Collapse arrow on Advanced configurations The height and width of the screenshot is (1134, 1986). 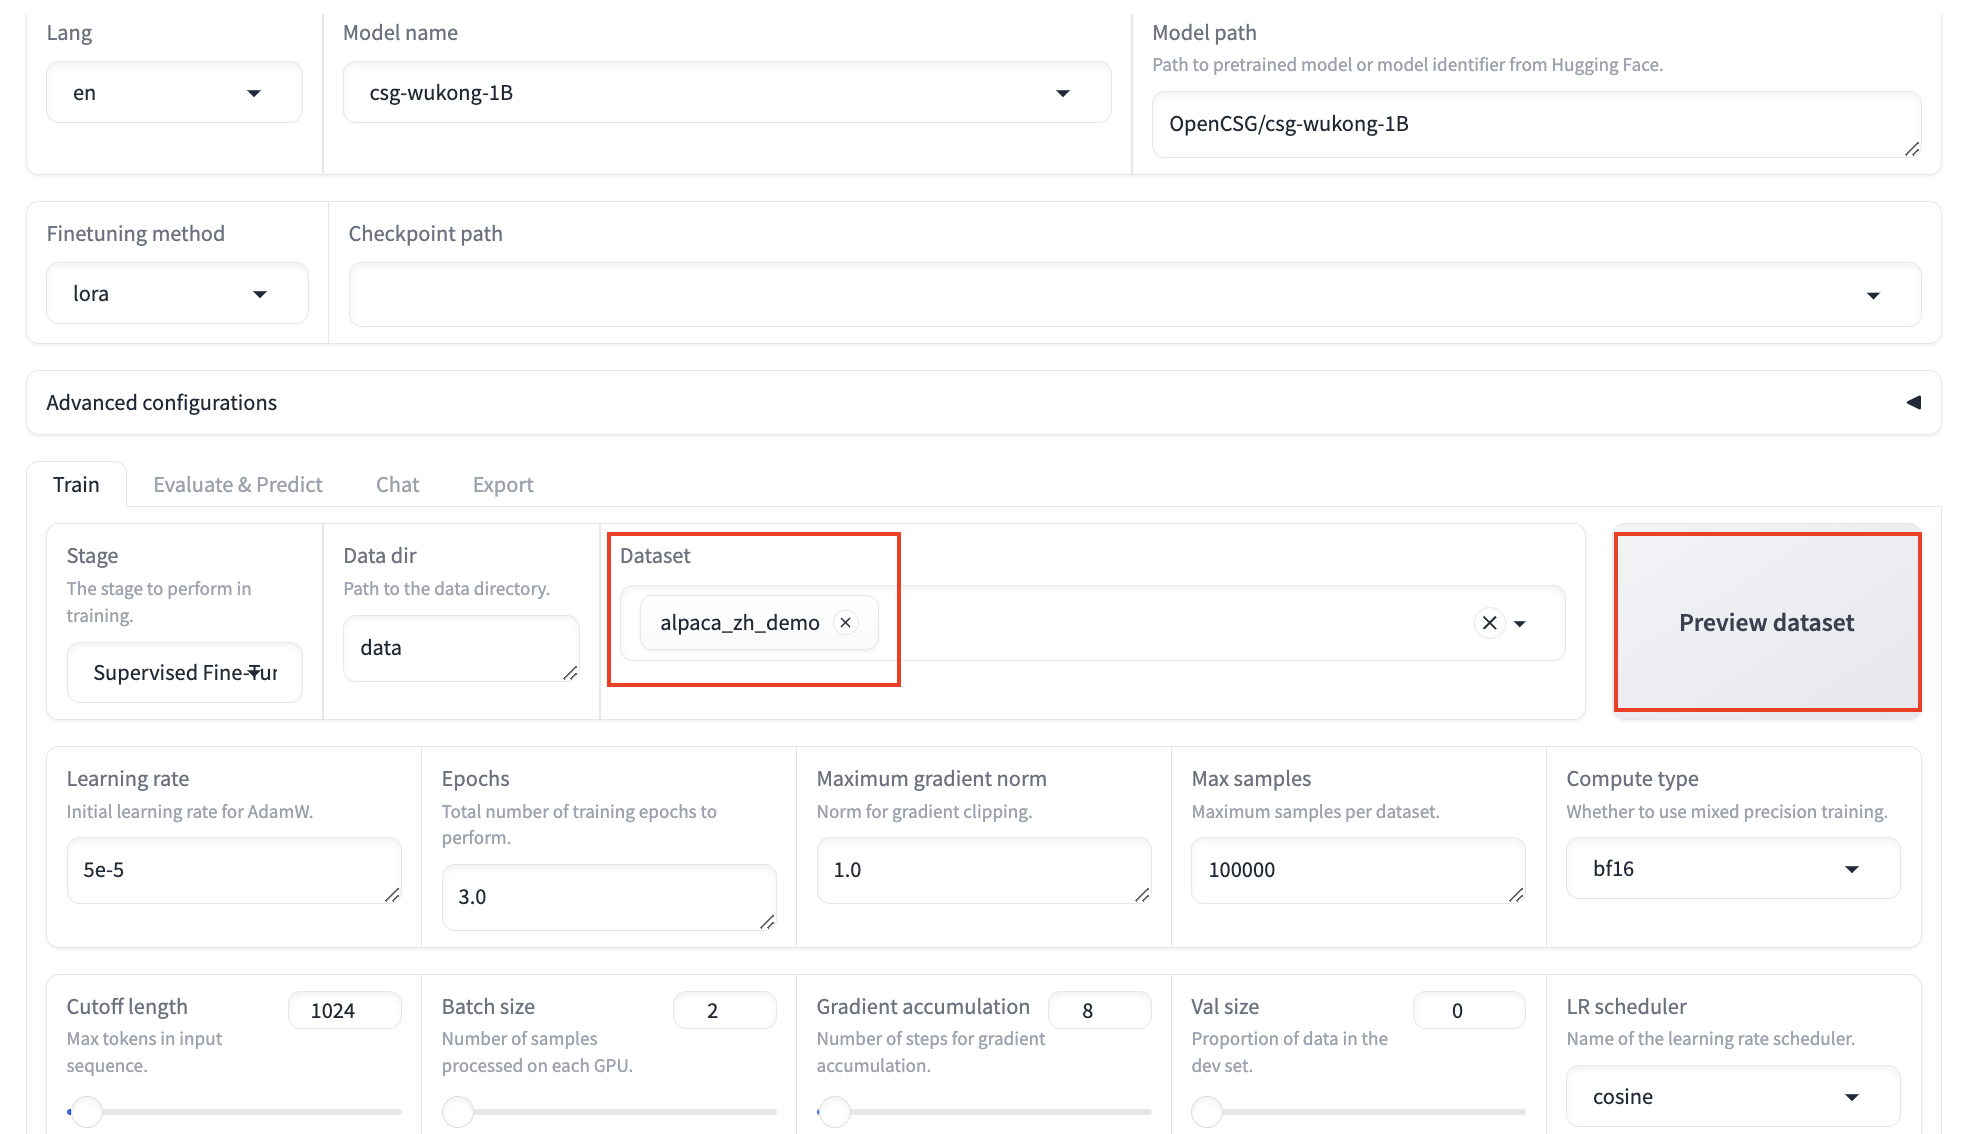tap(1913, 402)
